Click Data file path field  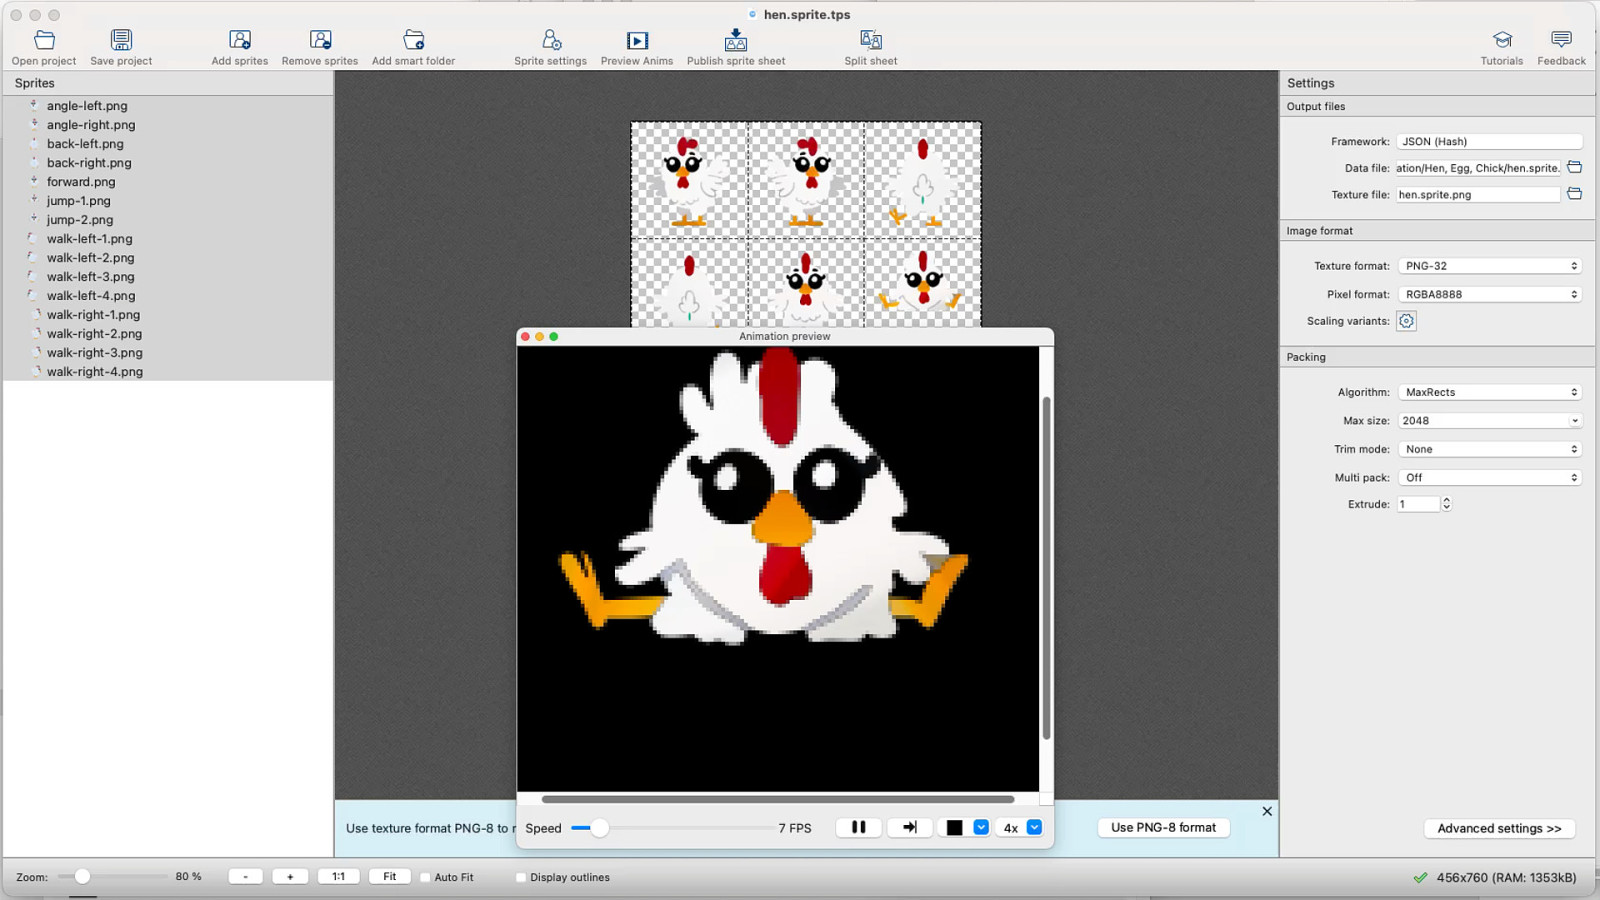click(1478, 168)
